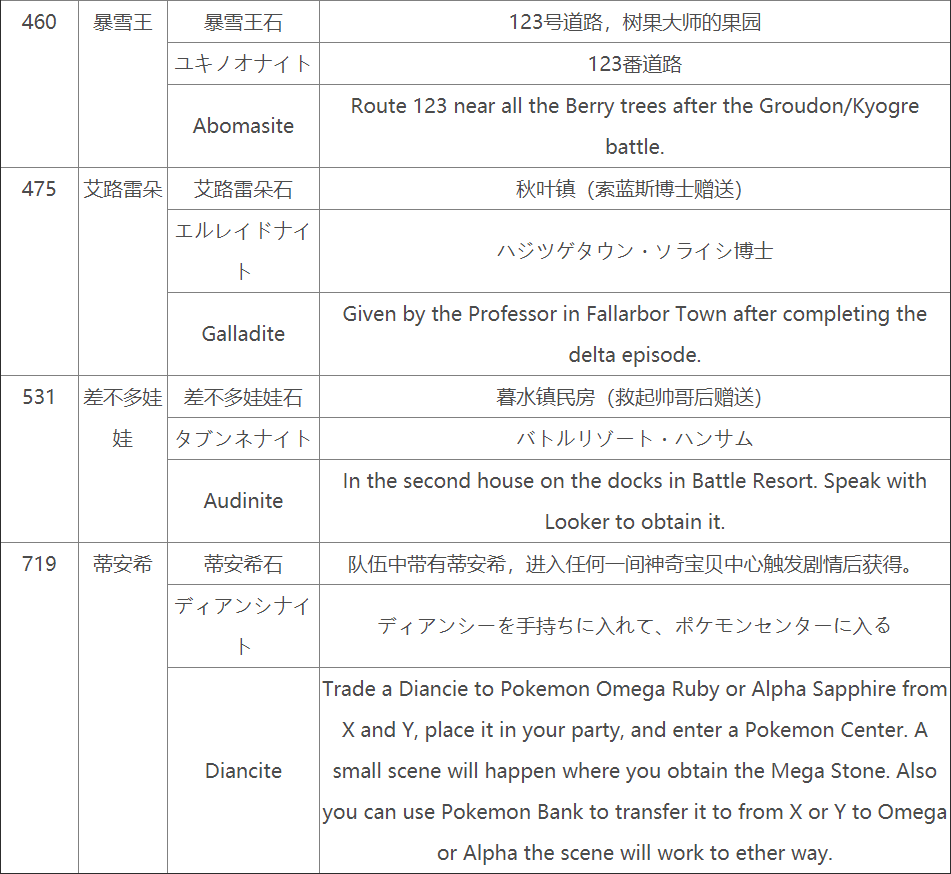Select the Japanese name ユキノオナイト

click(x=243, y=64)
